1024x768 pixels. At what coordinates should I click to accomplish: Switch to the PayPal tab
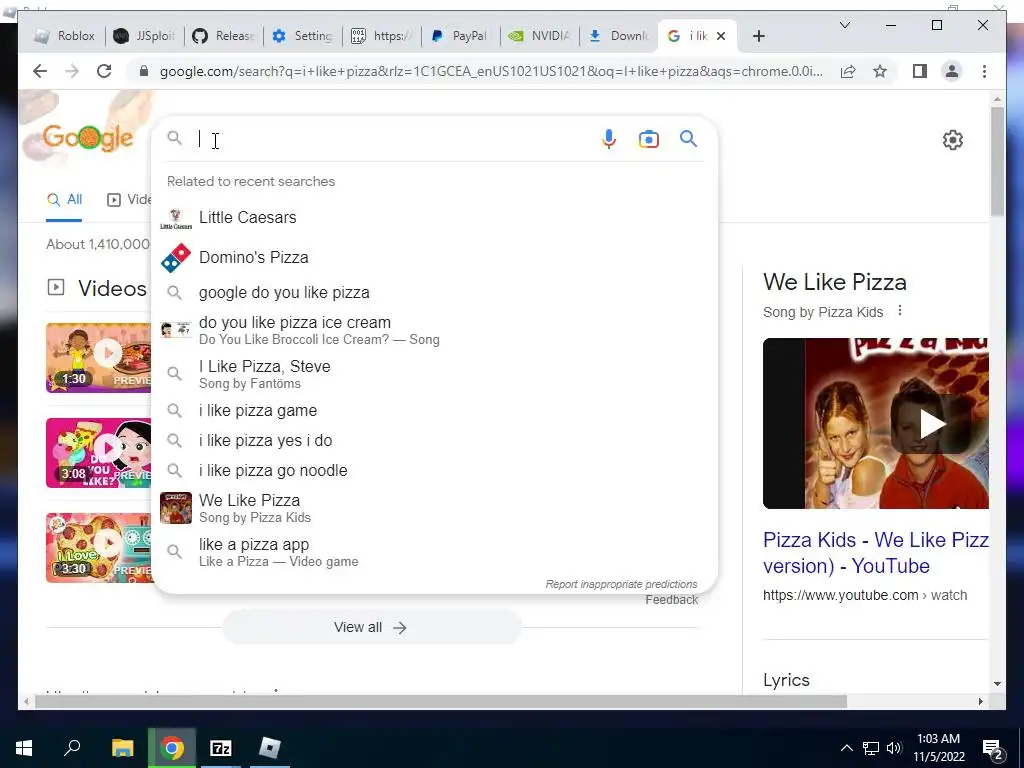click(460, 36)
